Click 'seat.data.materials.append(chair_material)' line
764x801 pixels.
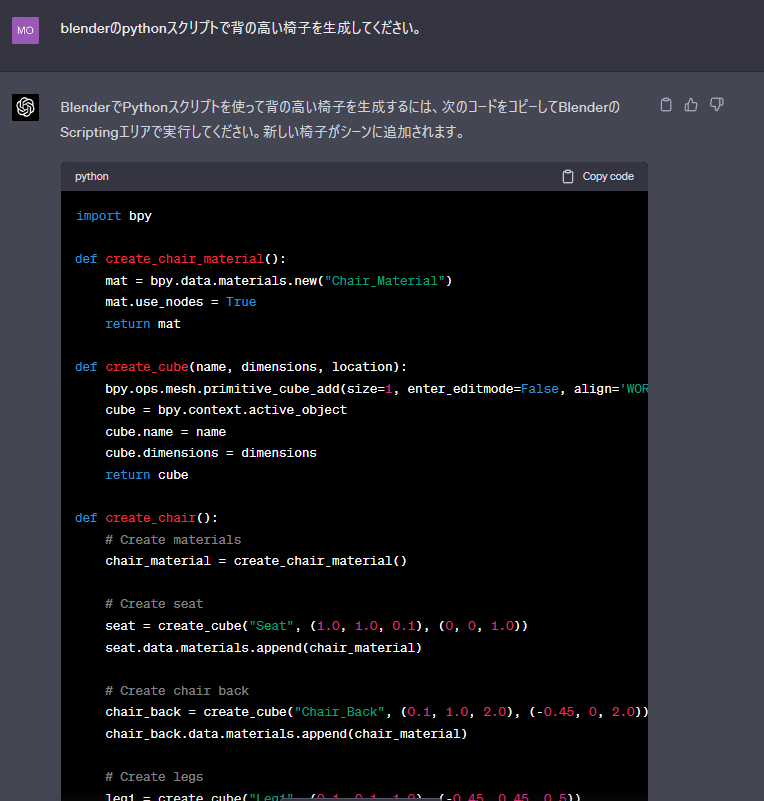(x=264, y=647)
